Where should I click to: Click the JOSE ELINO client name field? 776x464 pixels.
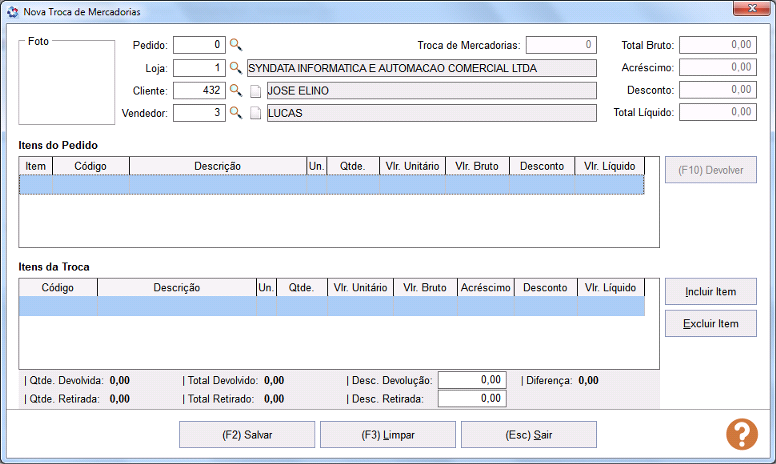point(432,91)
